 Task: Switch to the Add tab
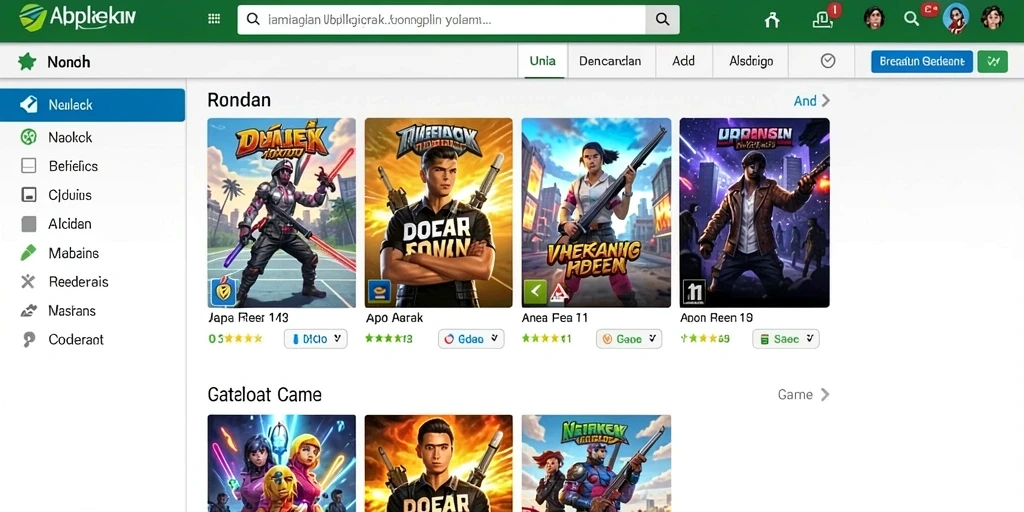[x=683, y=61]
